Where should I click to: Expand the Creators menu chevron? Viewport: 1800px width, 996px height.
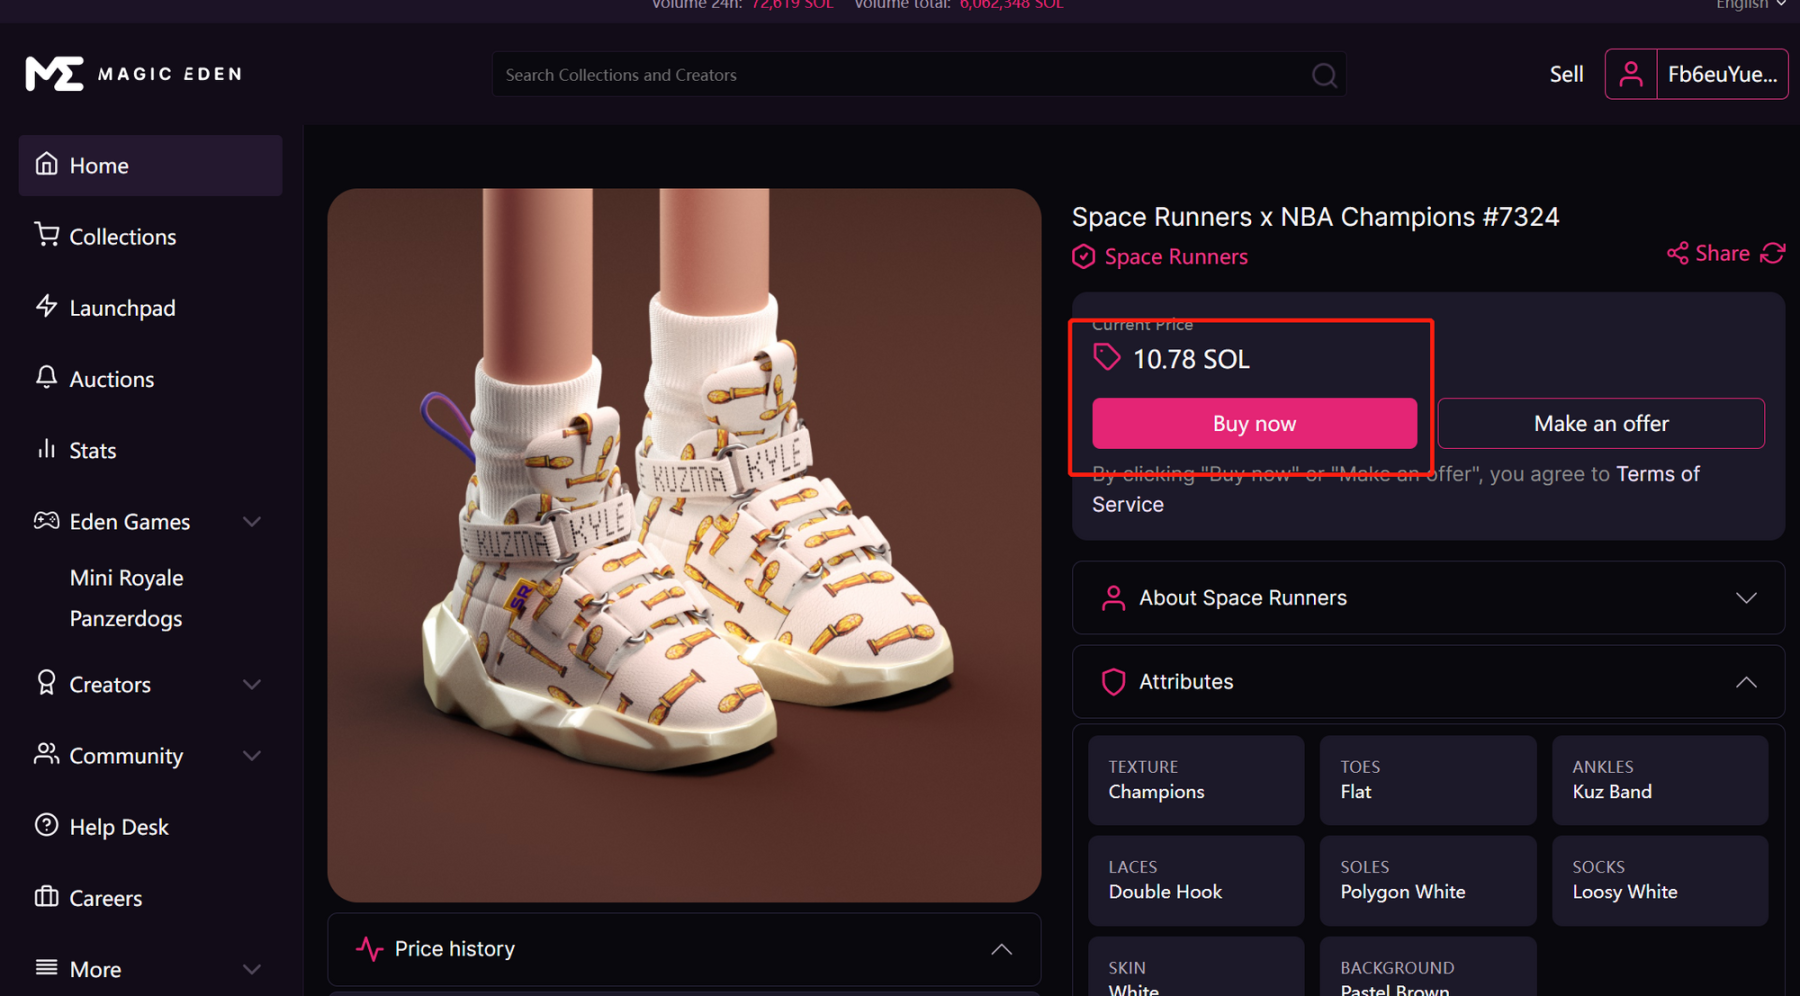pos(252,685)
